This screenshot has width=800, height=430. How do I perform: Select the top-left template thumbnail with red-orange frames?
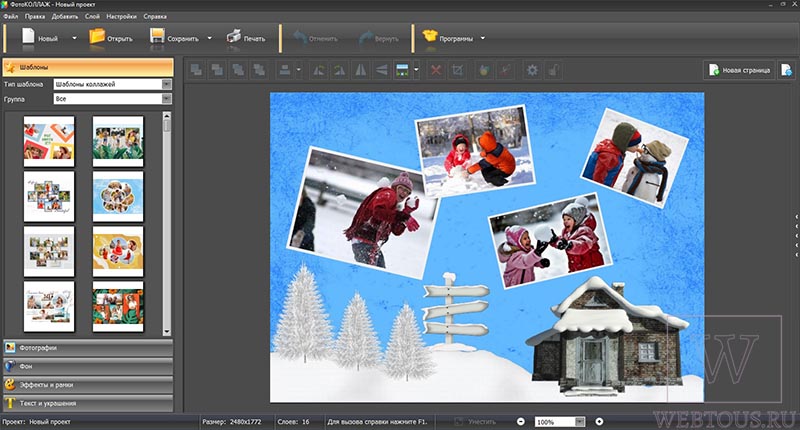click(x=49, y=141)
